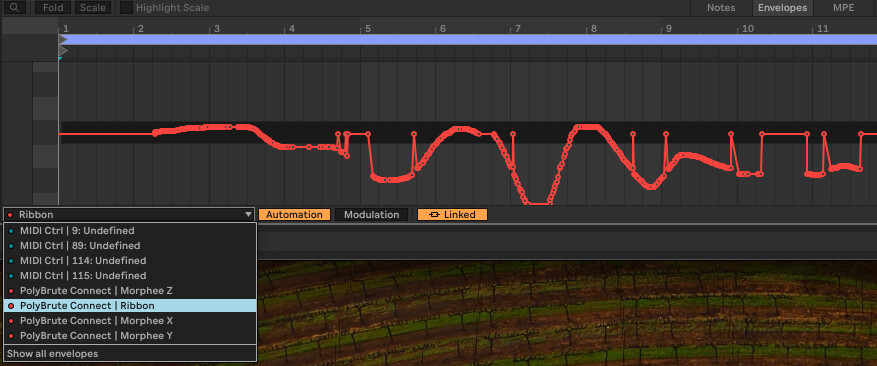
Task: Switch to the MPE tab
Action: click(x=843, y=8)
